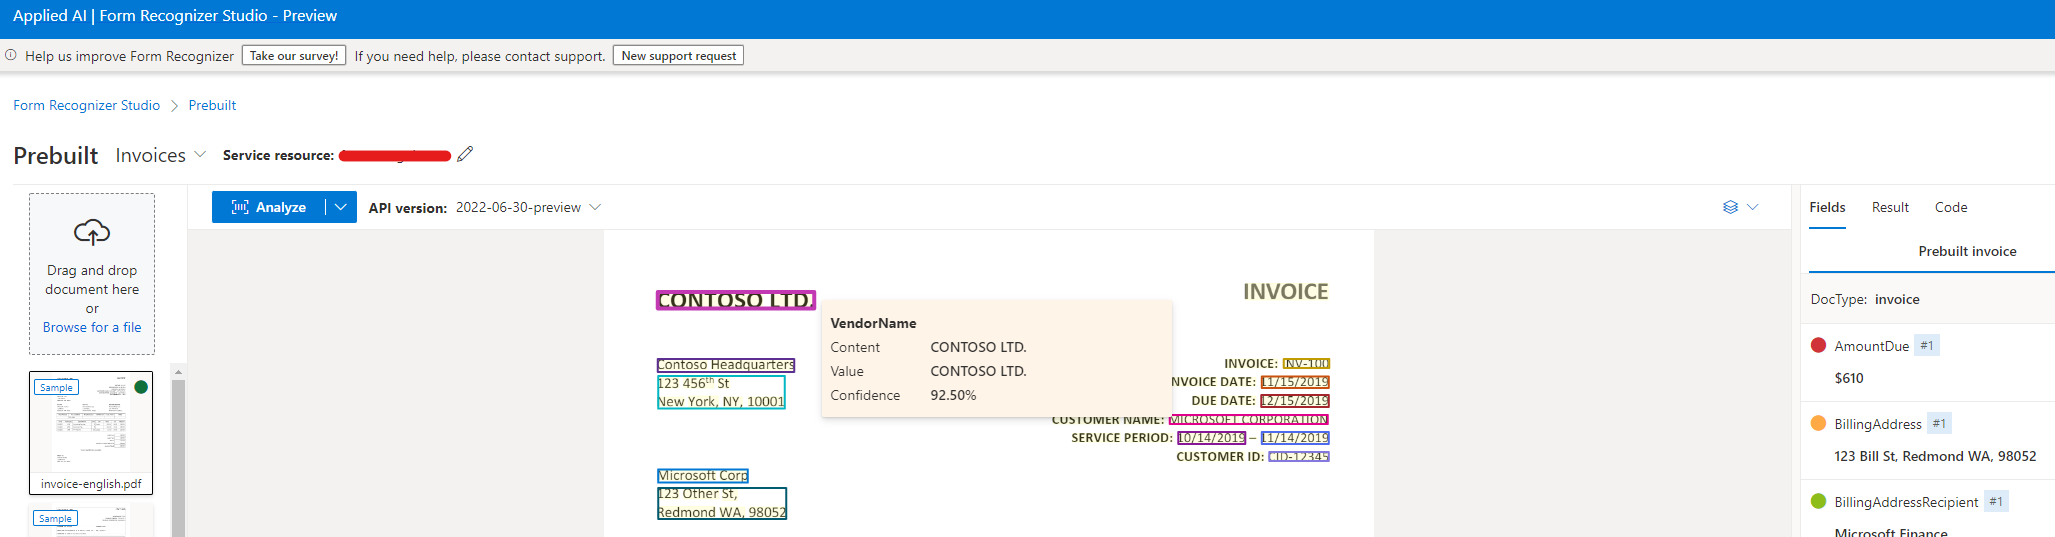Screen dimensions: 2055x537
Task: Click MICROSOFT CORPORATION customer name box
Action: coord(1249,419)
